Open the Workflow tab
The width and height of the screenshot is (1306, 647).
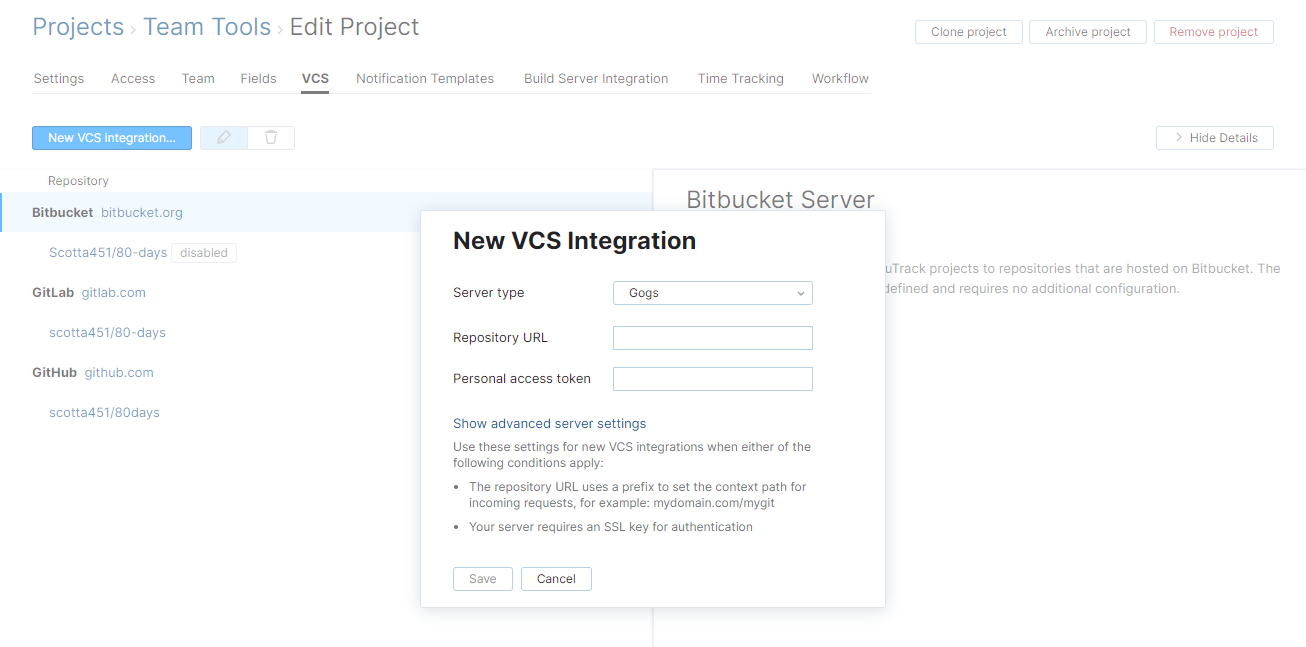[x=839, y=78]
